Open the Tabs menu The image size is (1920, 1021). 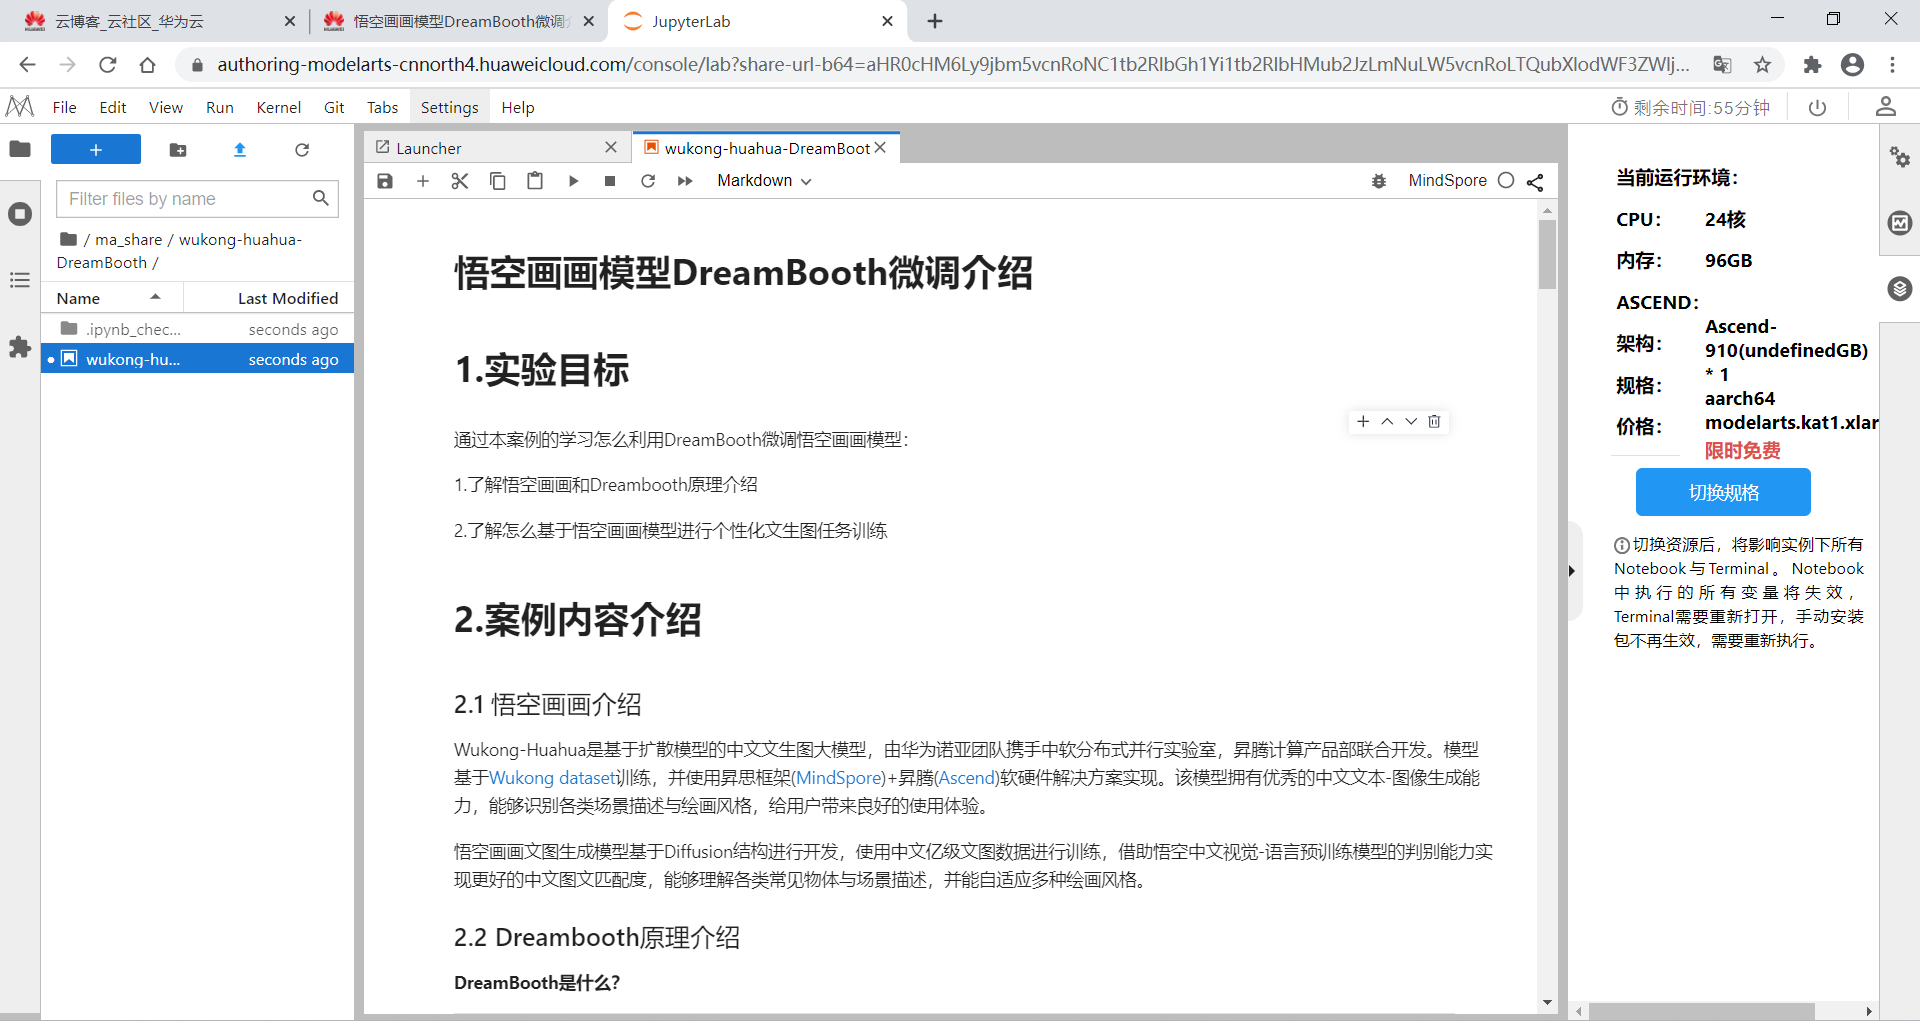(x=382, y=108)
